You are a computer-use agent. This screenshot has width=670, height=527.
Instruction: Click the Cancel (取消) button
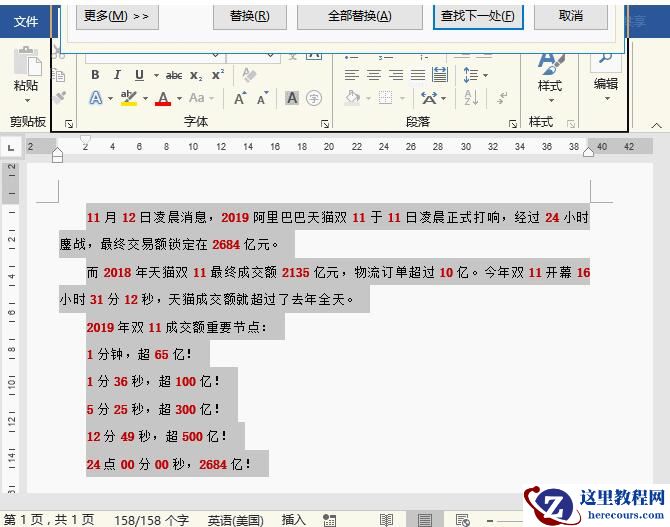tap(571, 17)
